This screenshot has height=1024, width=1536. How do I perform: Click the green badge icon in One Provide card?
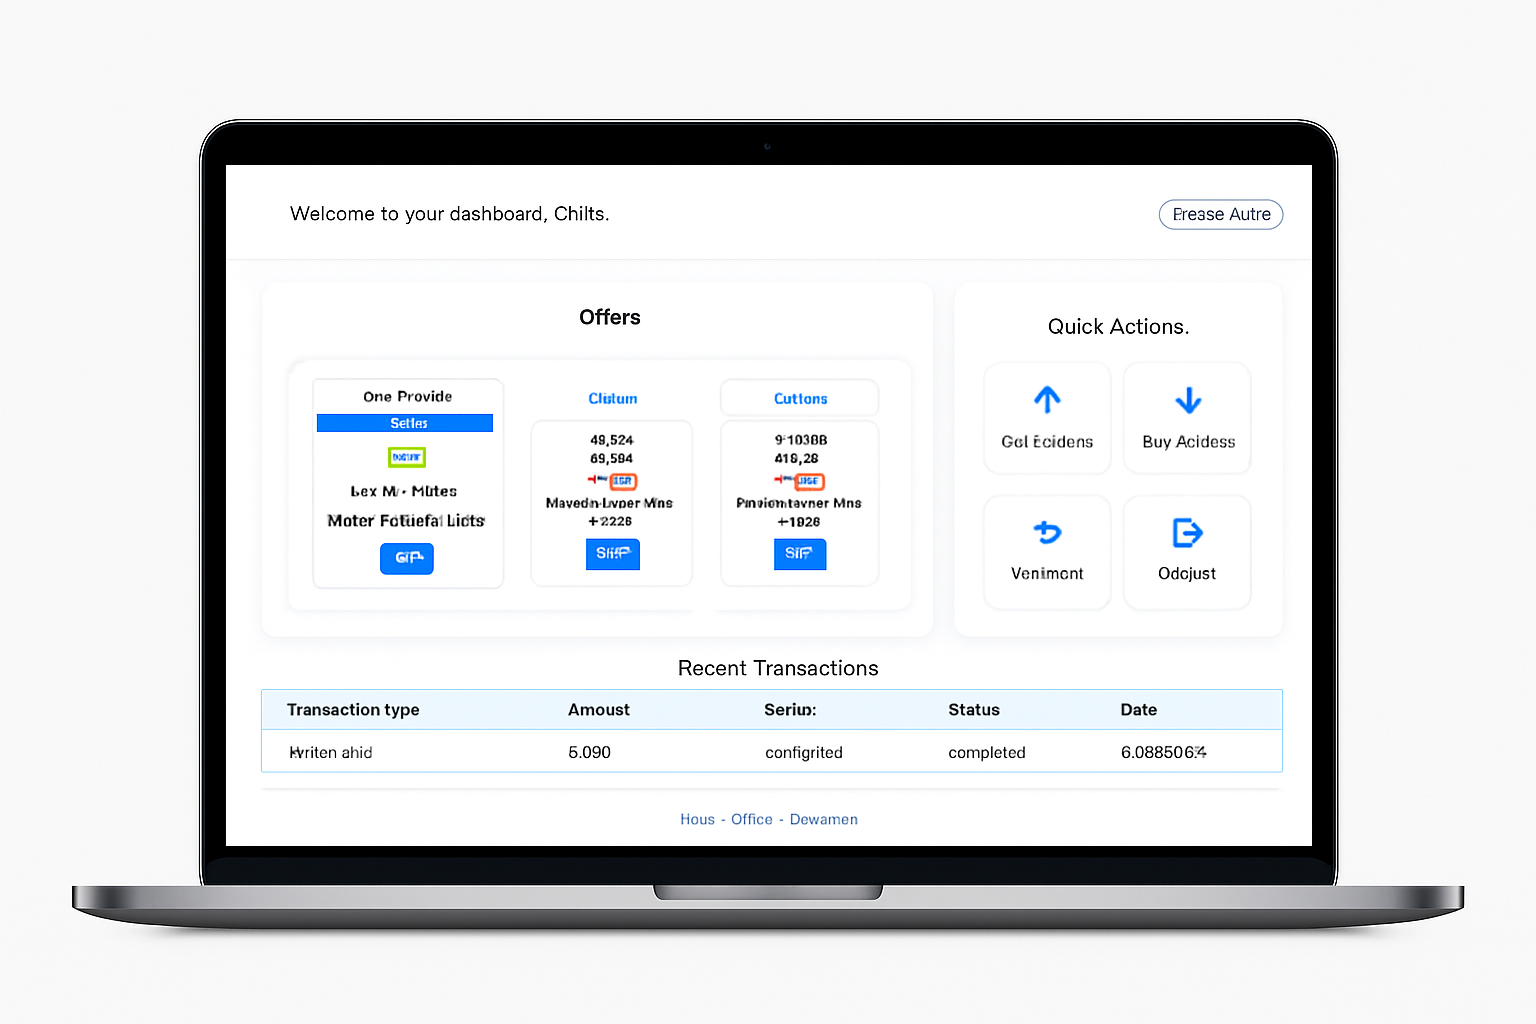407,457
